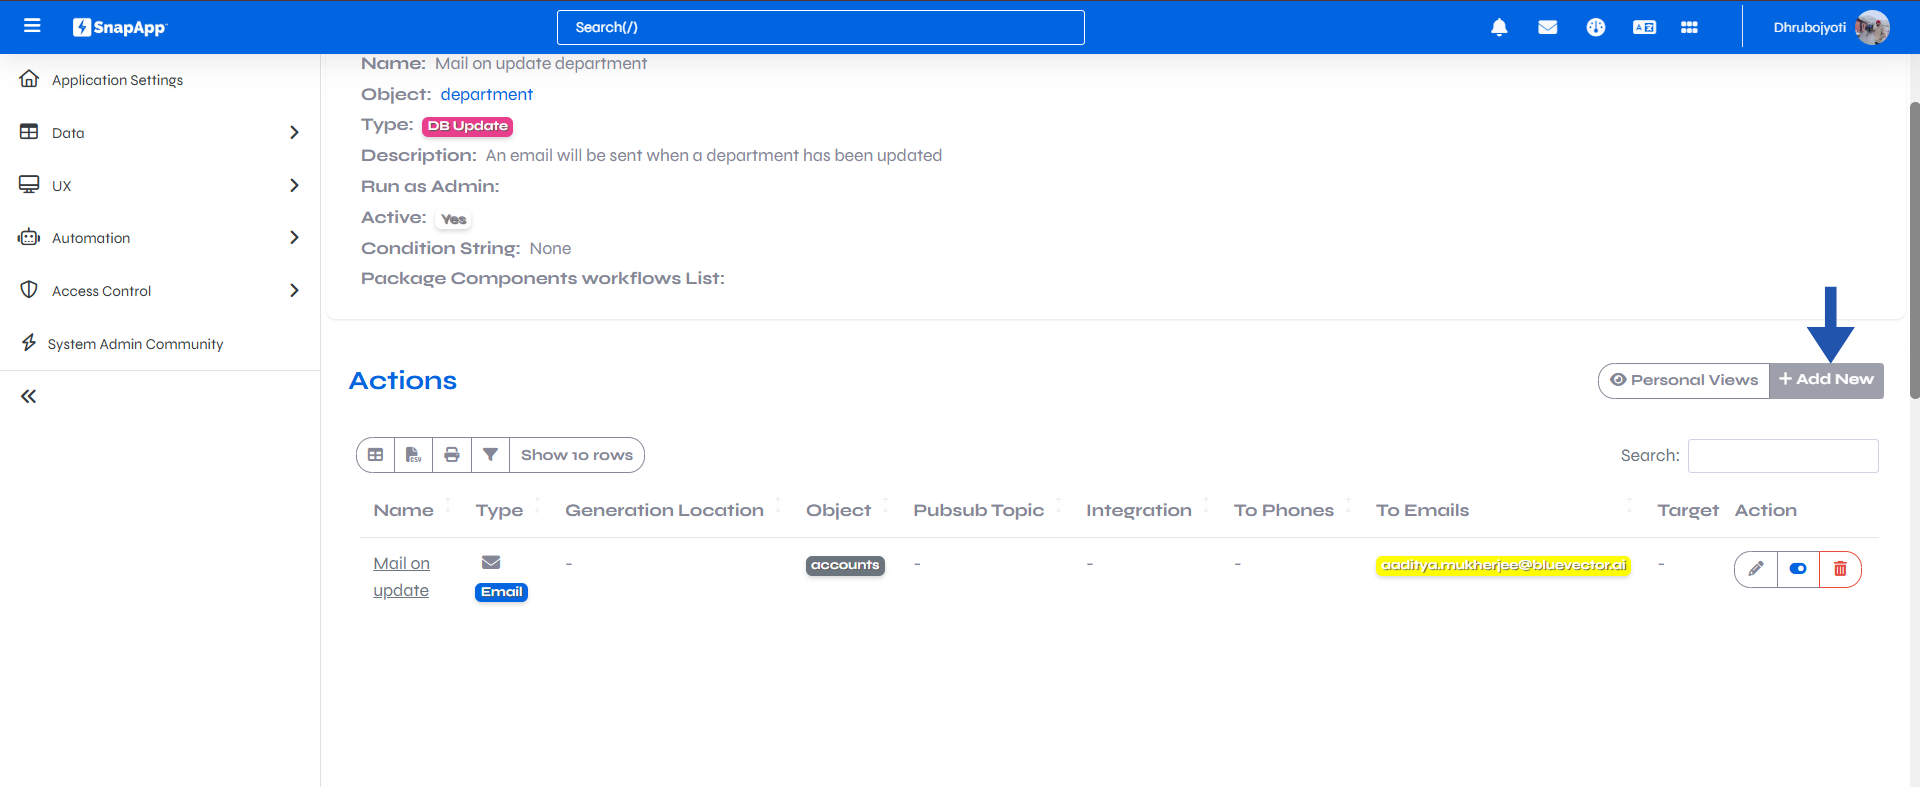1920x787 pixels.
Task: Click the Dhrubojyoti username text
Action: click(x=1809, y=27)
